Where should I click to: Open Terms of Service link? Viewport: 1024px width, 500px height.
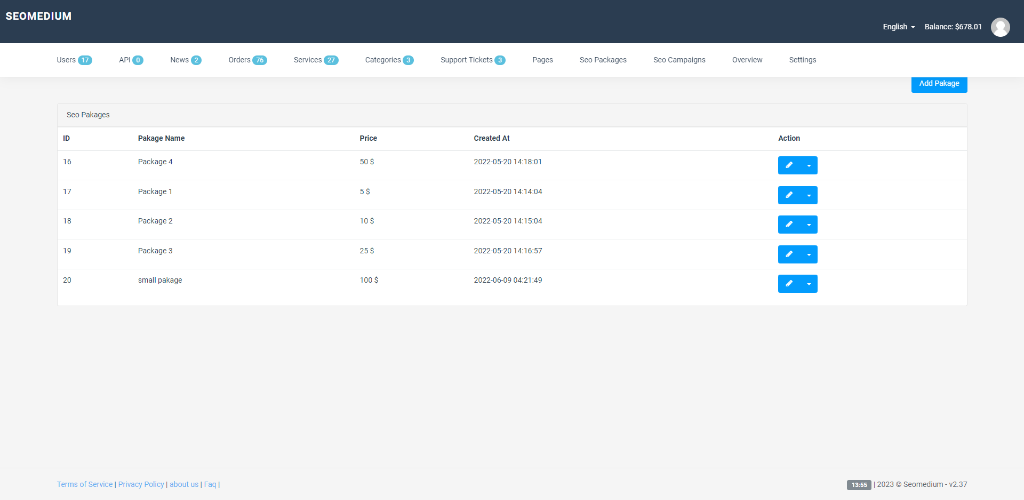[x=85, y=484]
